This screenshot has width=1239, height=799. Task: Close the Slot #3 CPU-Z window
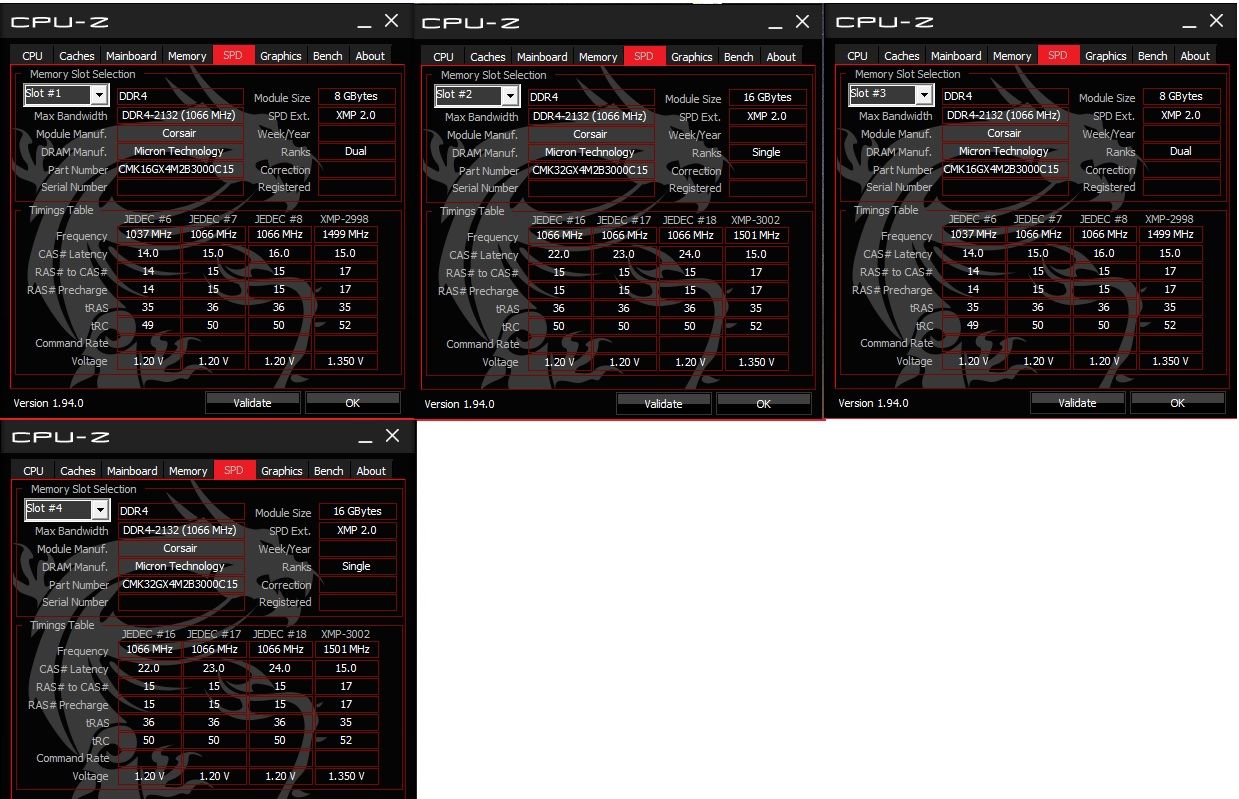(x=1216, y=20)
